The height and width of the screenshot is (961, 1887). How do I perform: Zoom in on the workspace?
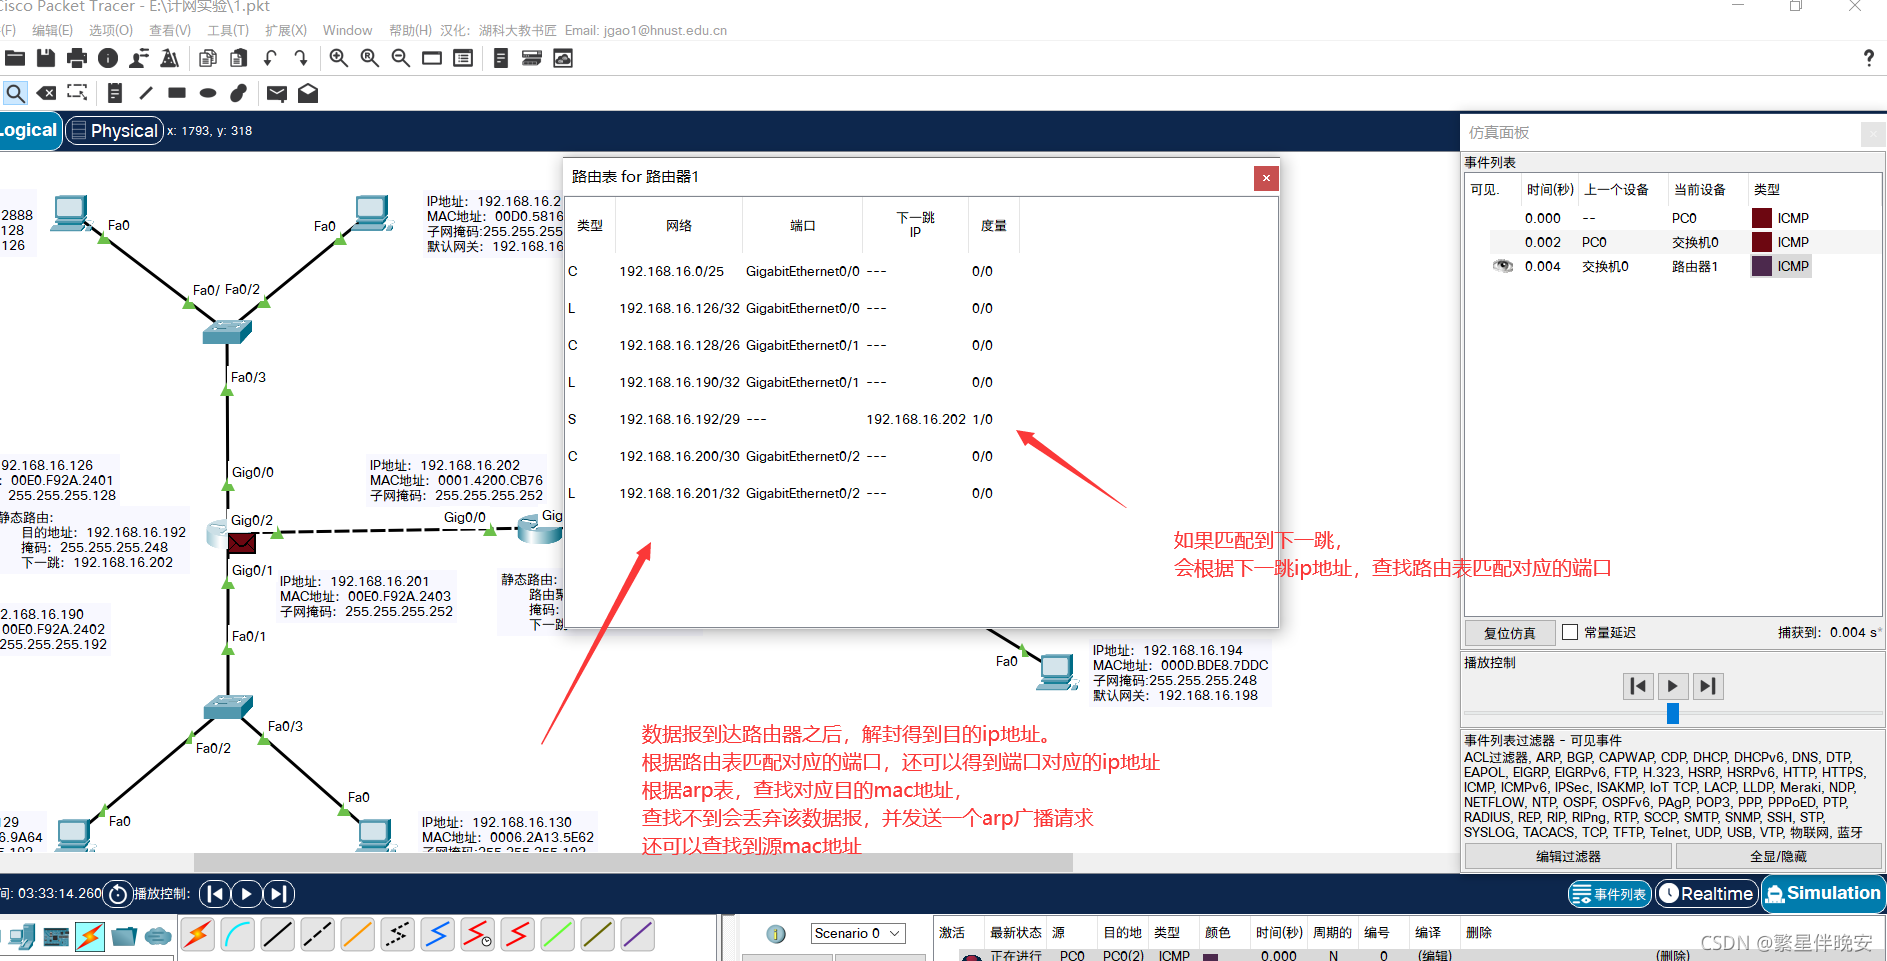pyautogui.click(x=339, y=58)
